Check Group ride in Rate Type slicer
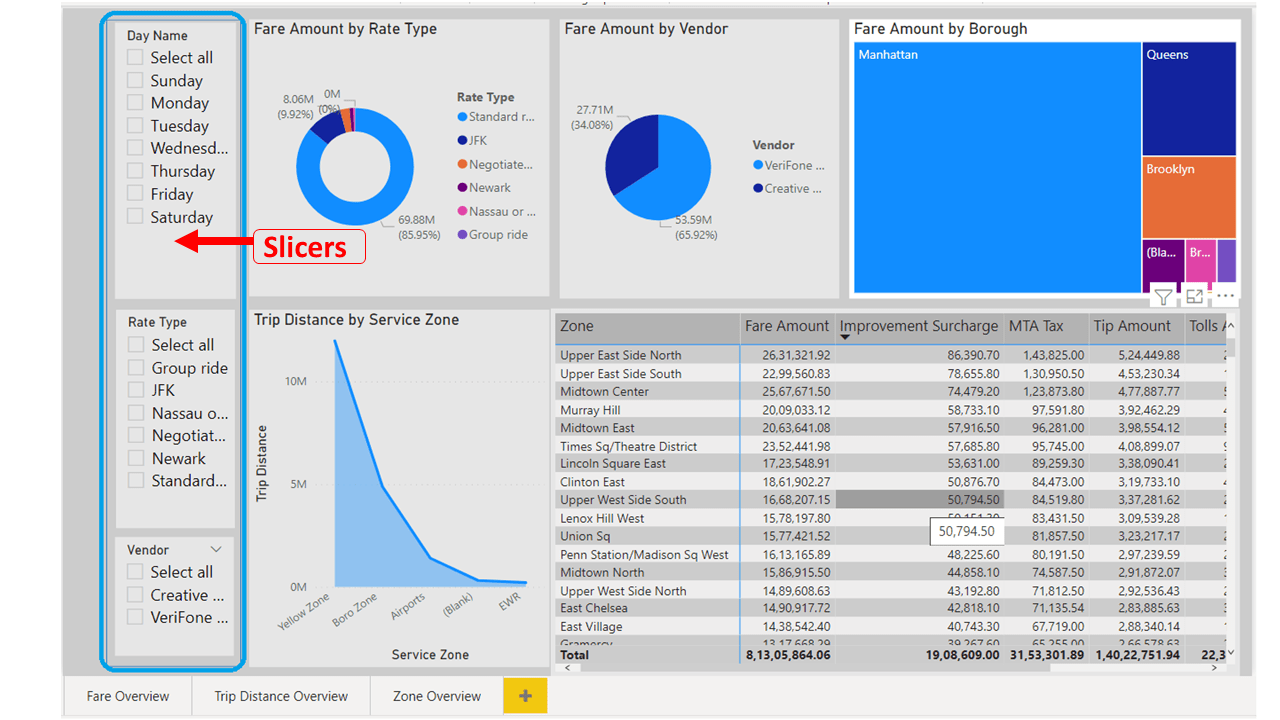 tap(135, 367)
